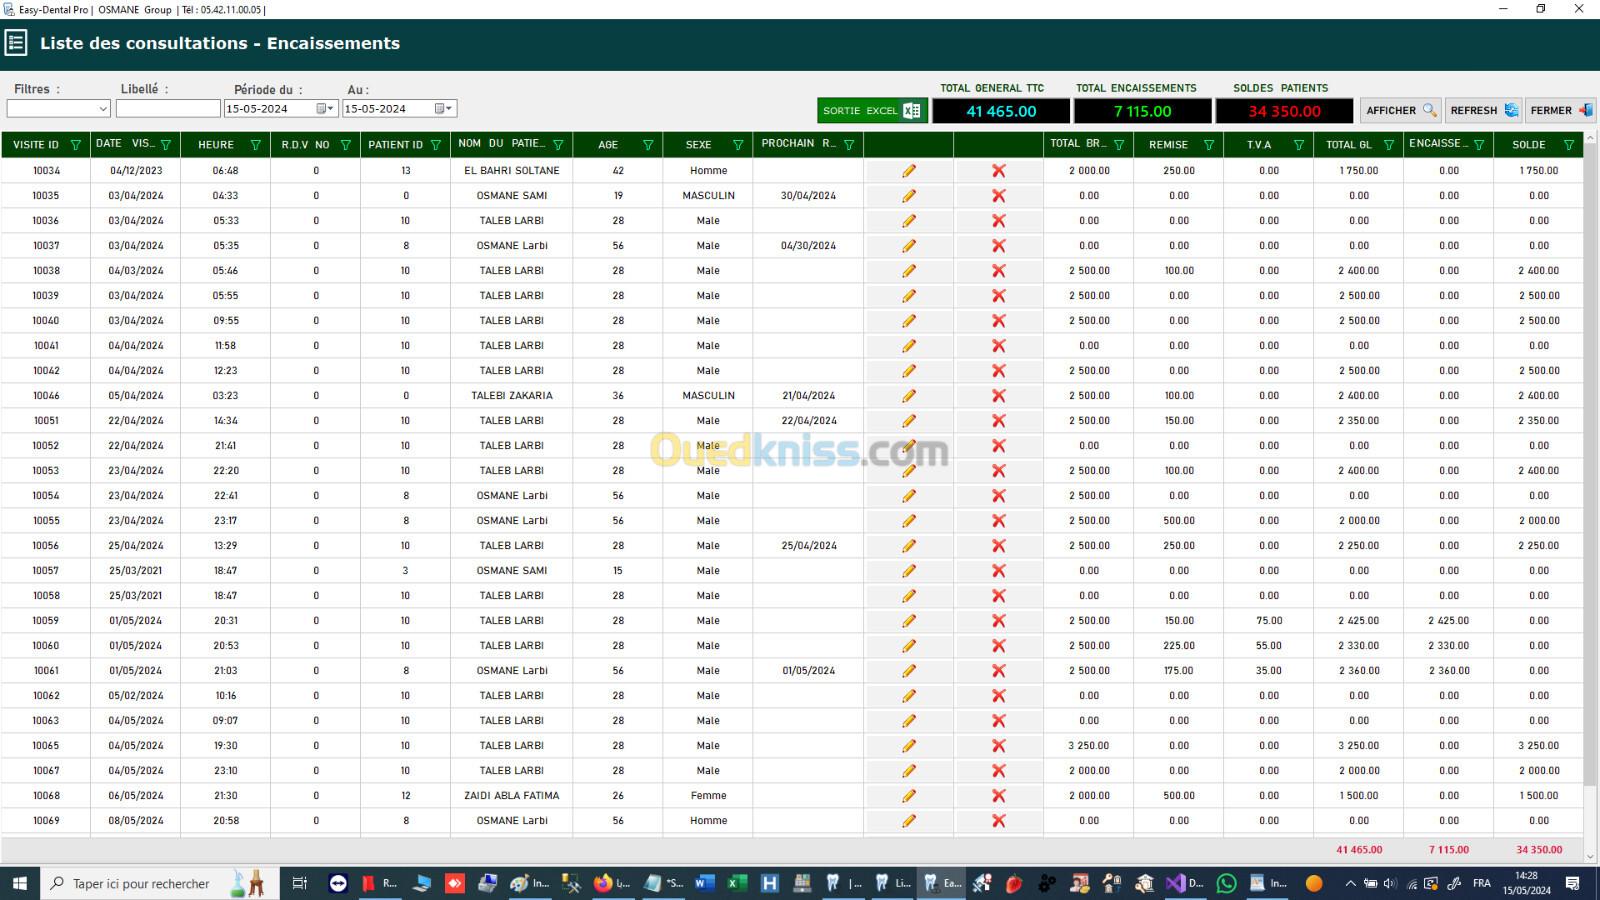Click the pencil edit icon for visit 10034
This screenshot has width=1600, height=900.
[908, 171]
